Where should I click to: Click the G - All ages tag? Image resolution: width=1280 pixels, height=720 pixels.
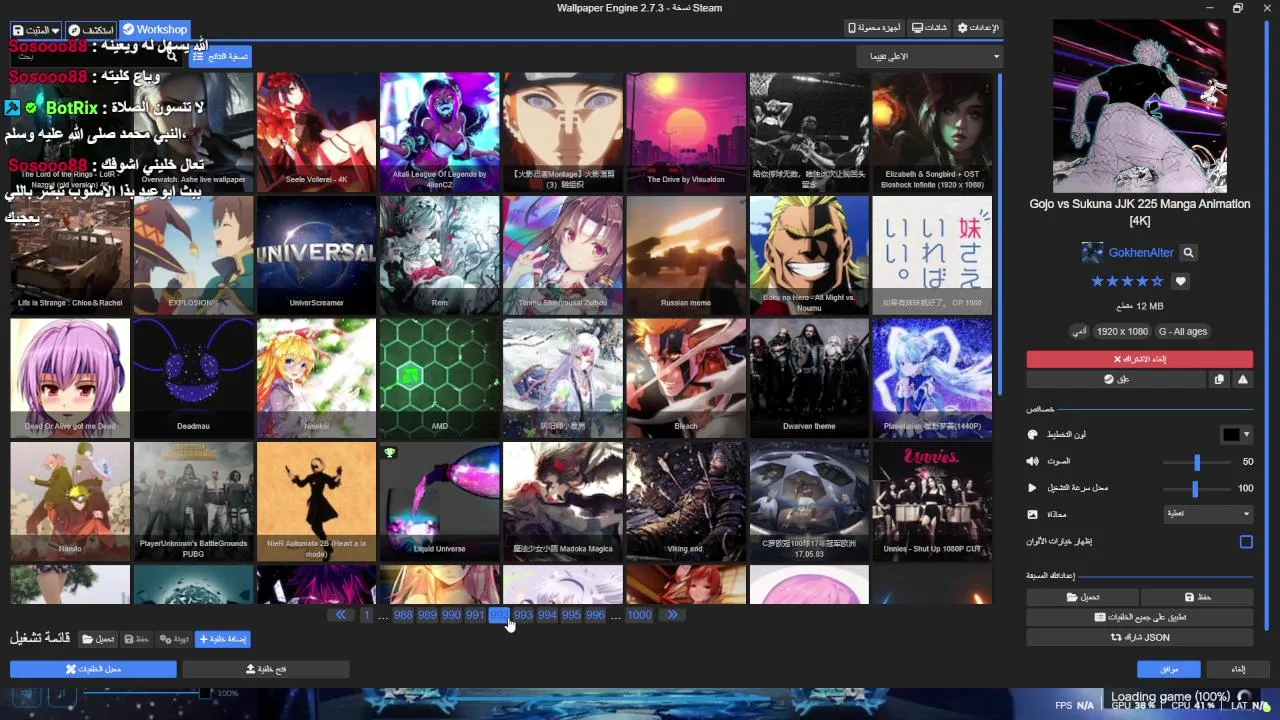(x=1183, y=331)
